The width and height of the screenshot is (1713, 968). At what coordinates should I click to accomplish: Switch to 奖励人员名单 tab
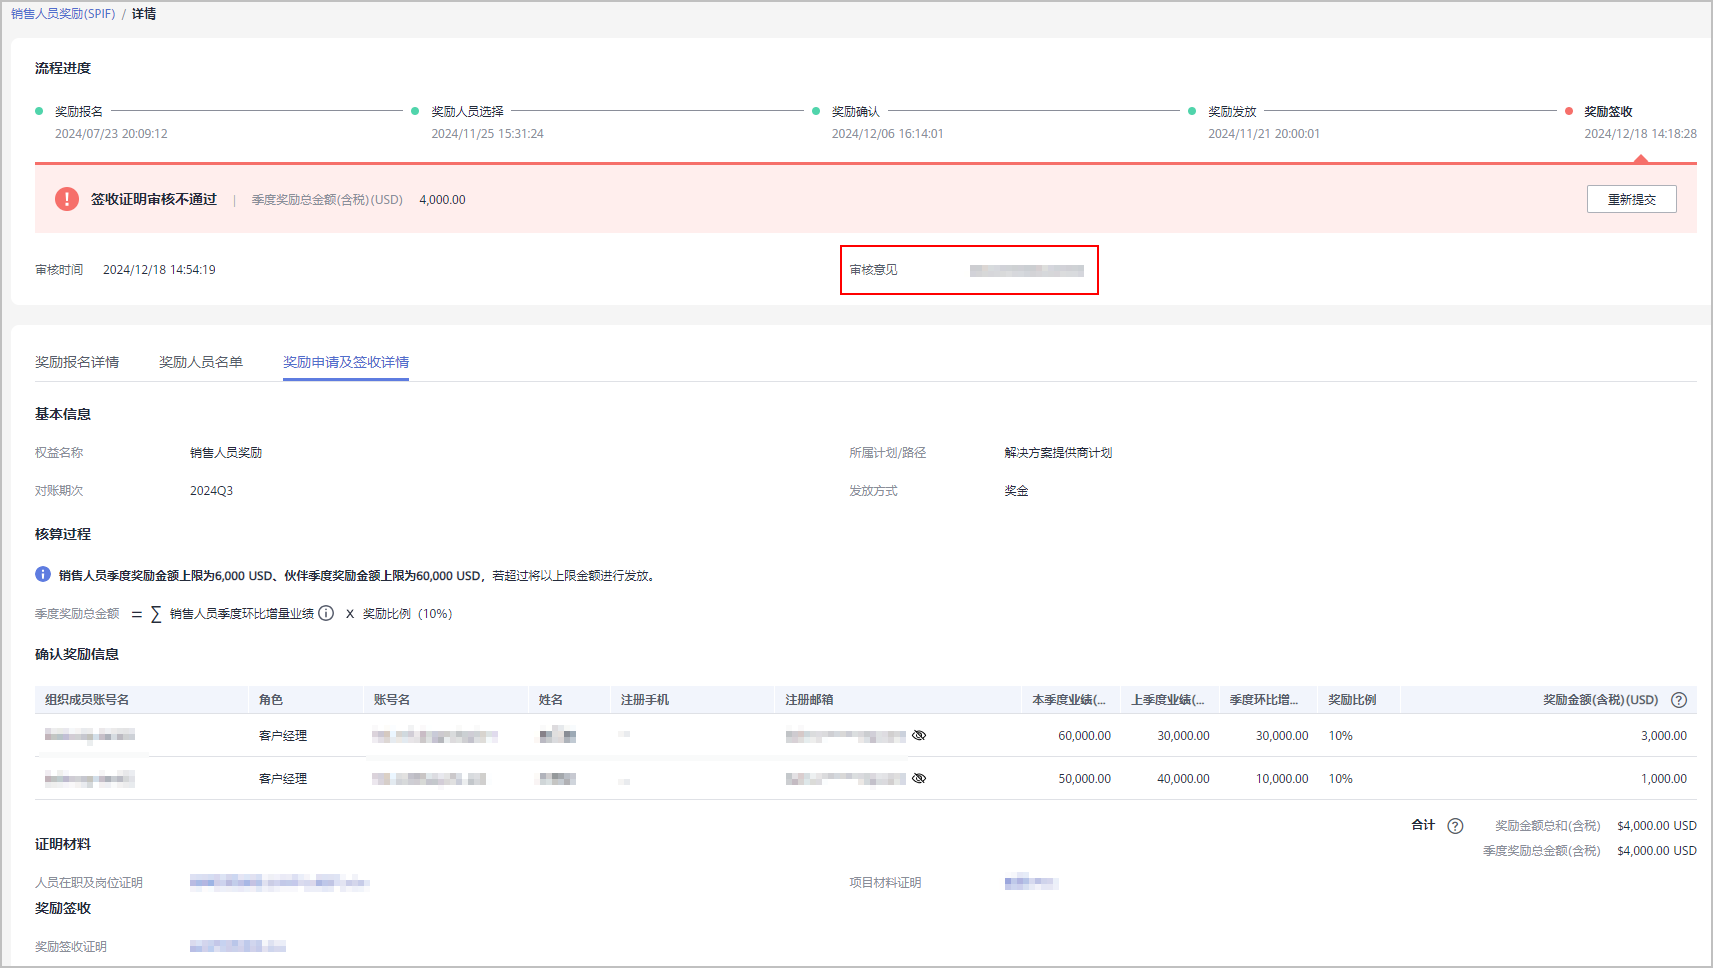click(201, 362)
